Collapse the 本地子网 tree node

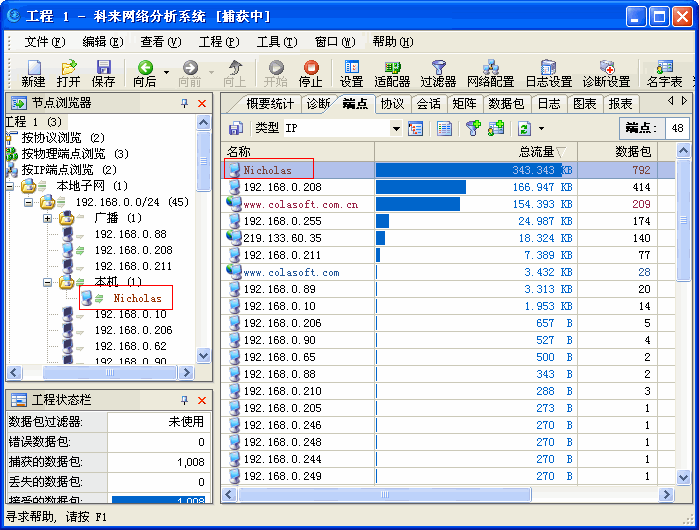coord(10,186)
